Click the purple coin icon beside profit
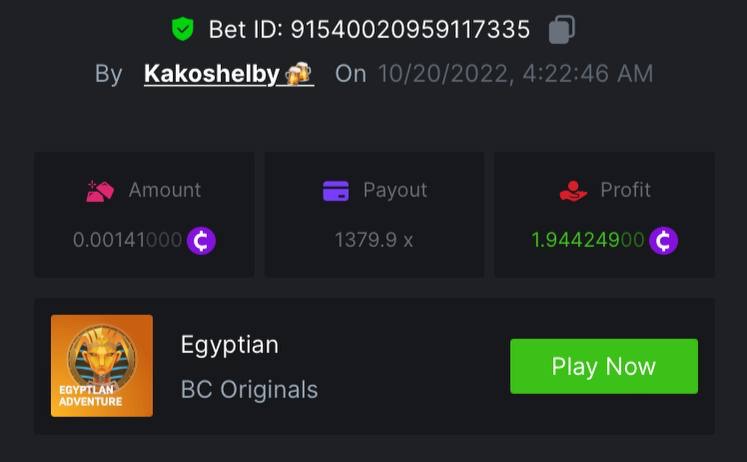This screenshot has height=462, width=747. 663,240
